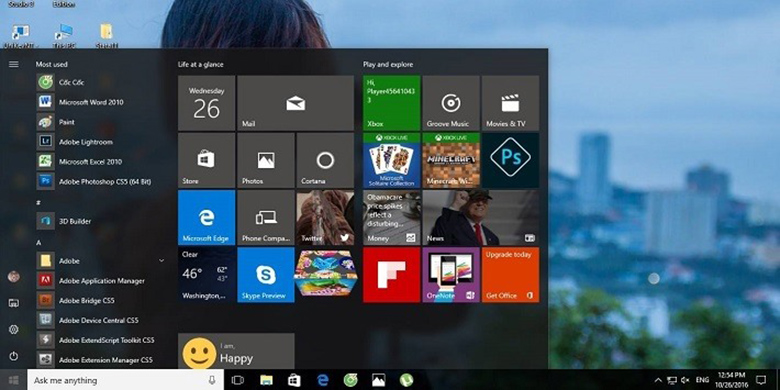Open Groove Music tile
This screenshot has height=390, width=780.
(x=451, y=103)
